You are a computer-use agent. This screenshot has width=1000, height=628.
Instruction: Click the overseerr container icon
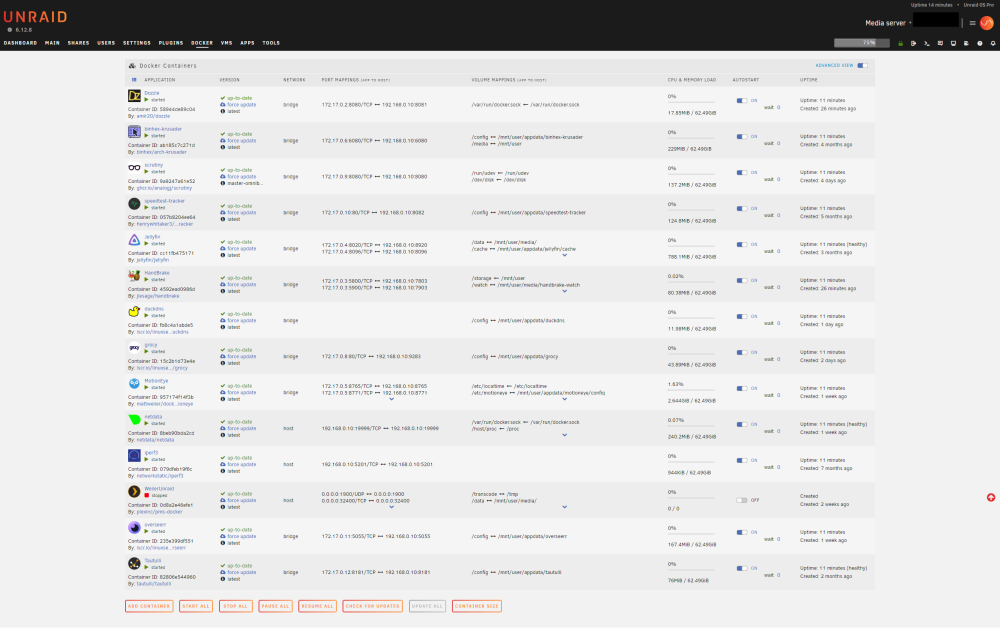pos(134,527)
